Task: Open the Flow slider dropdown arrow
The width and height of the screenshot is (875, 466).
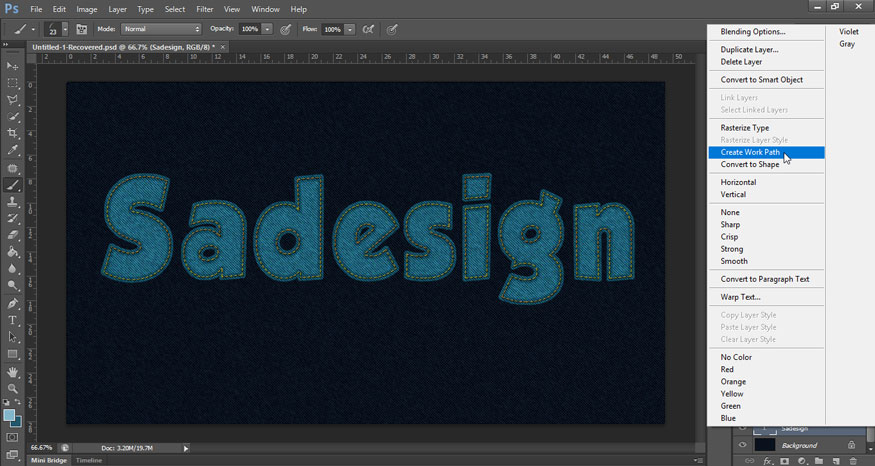Action: click(349, 29)
